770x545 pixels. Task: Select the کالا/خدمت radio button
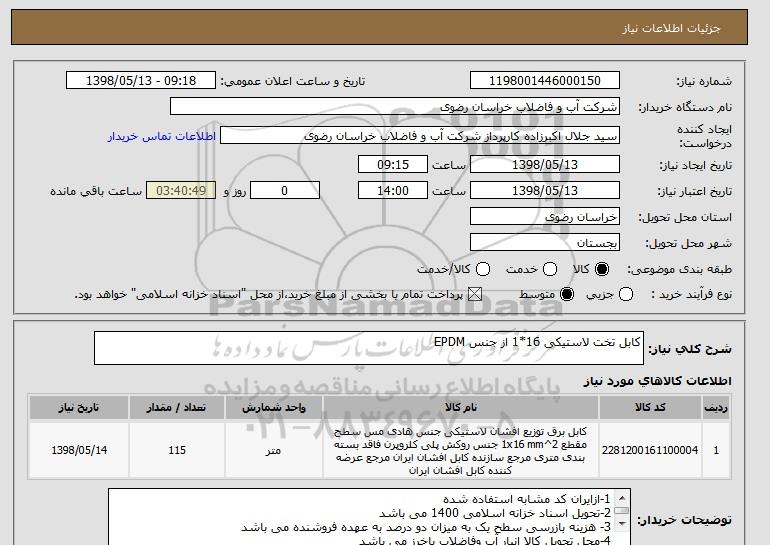click(483, 269)
